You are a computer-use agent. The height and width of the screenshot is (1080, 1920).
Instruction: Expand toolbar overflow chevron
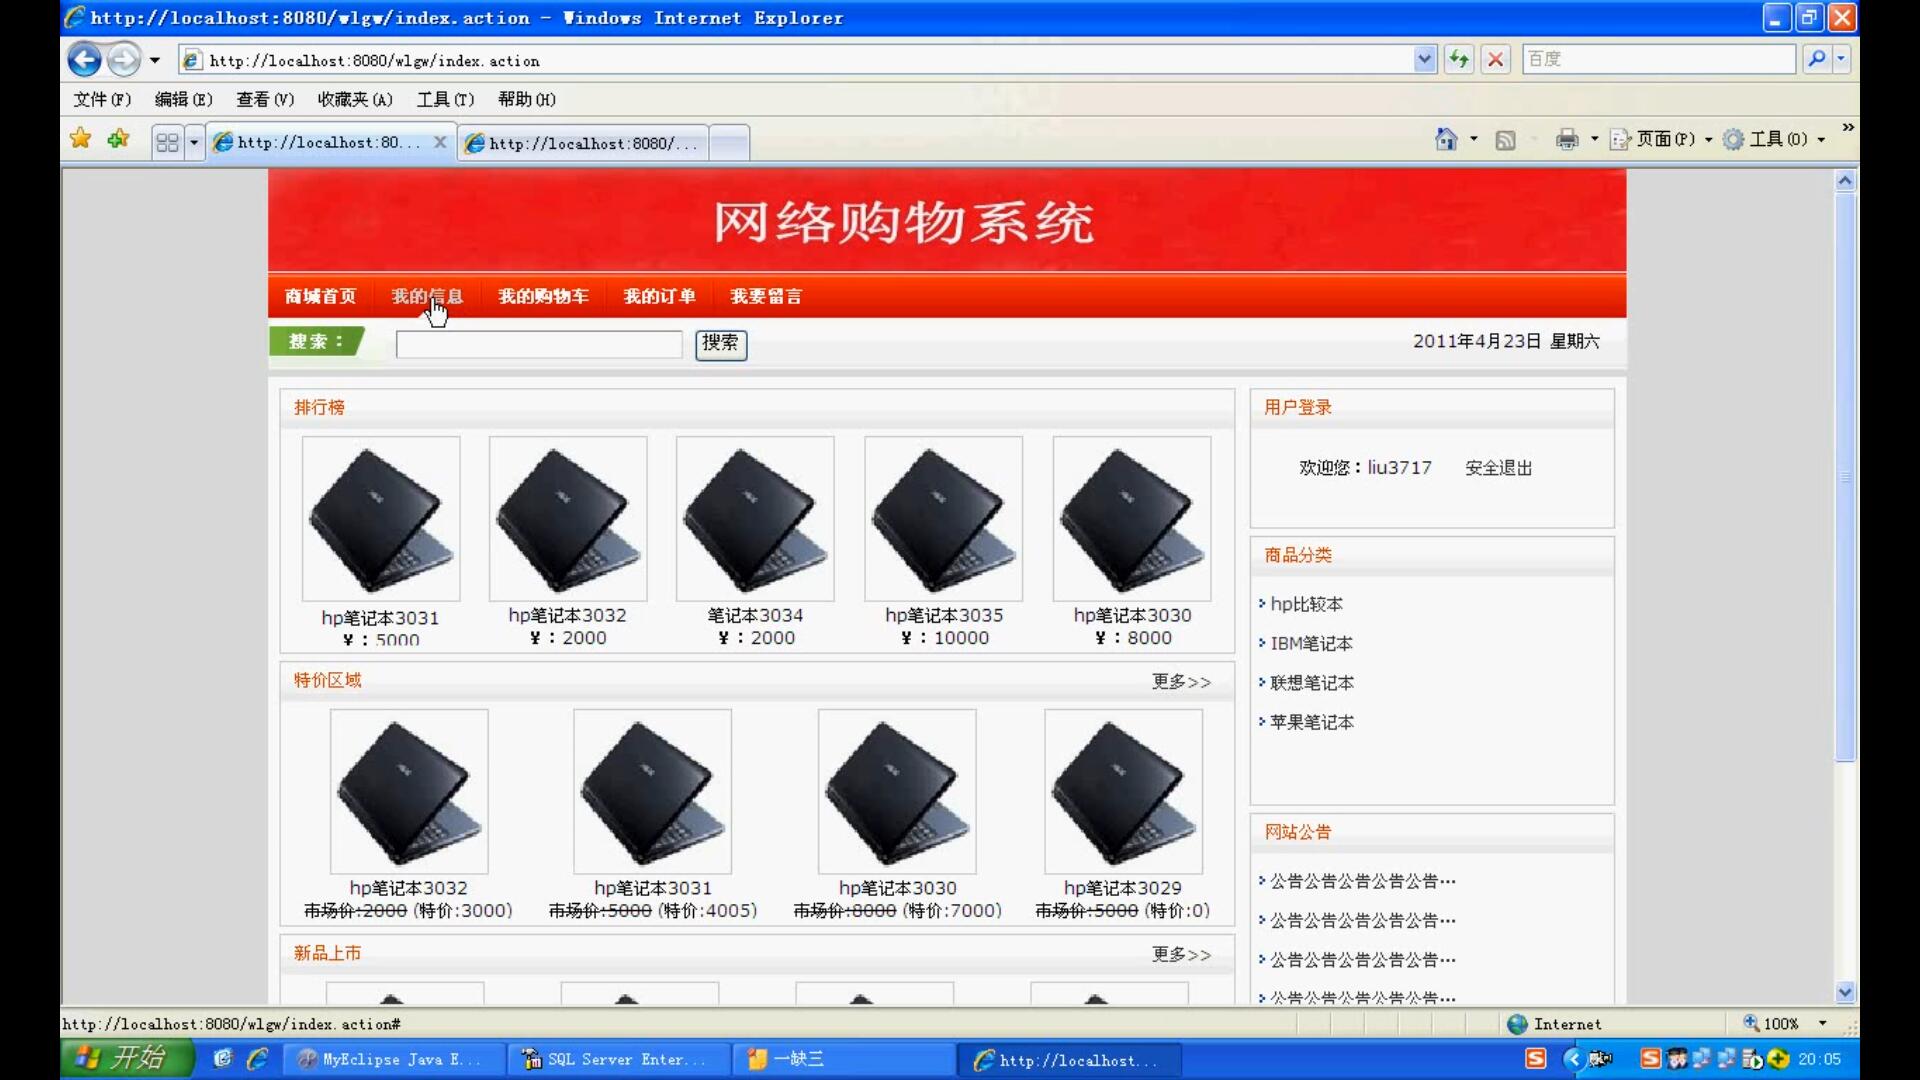pyautogui.click(x=1847, y=127)
